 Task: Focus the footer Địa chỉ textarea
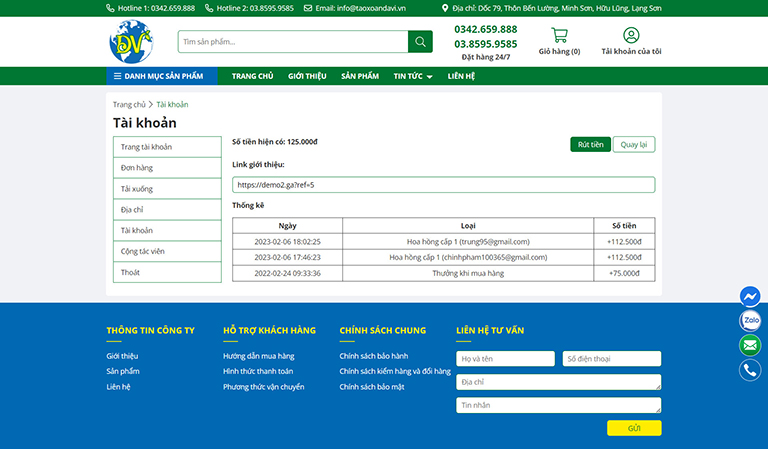point(559,382)
